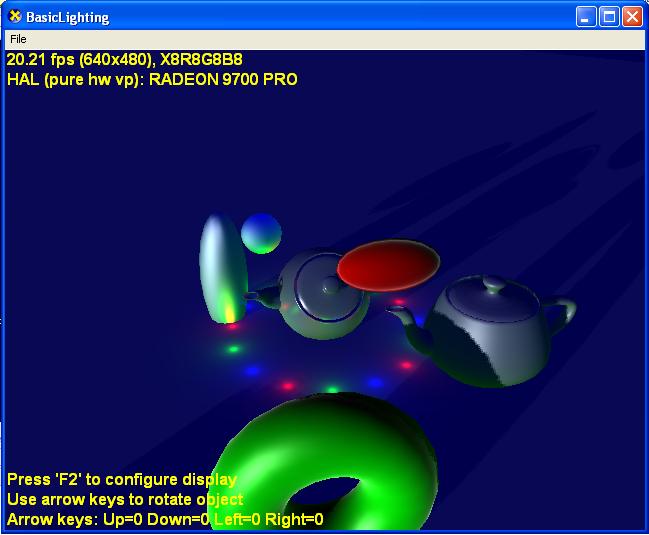The image size is (649, 535).
Task: Click the "Press 'F2' to configure display" text
Action: pyautogui.click(x=122, y=480)
